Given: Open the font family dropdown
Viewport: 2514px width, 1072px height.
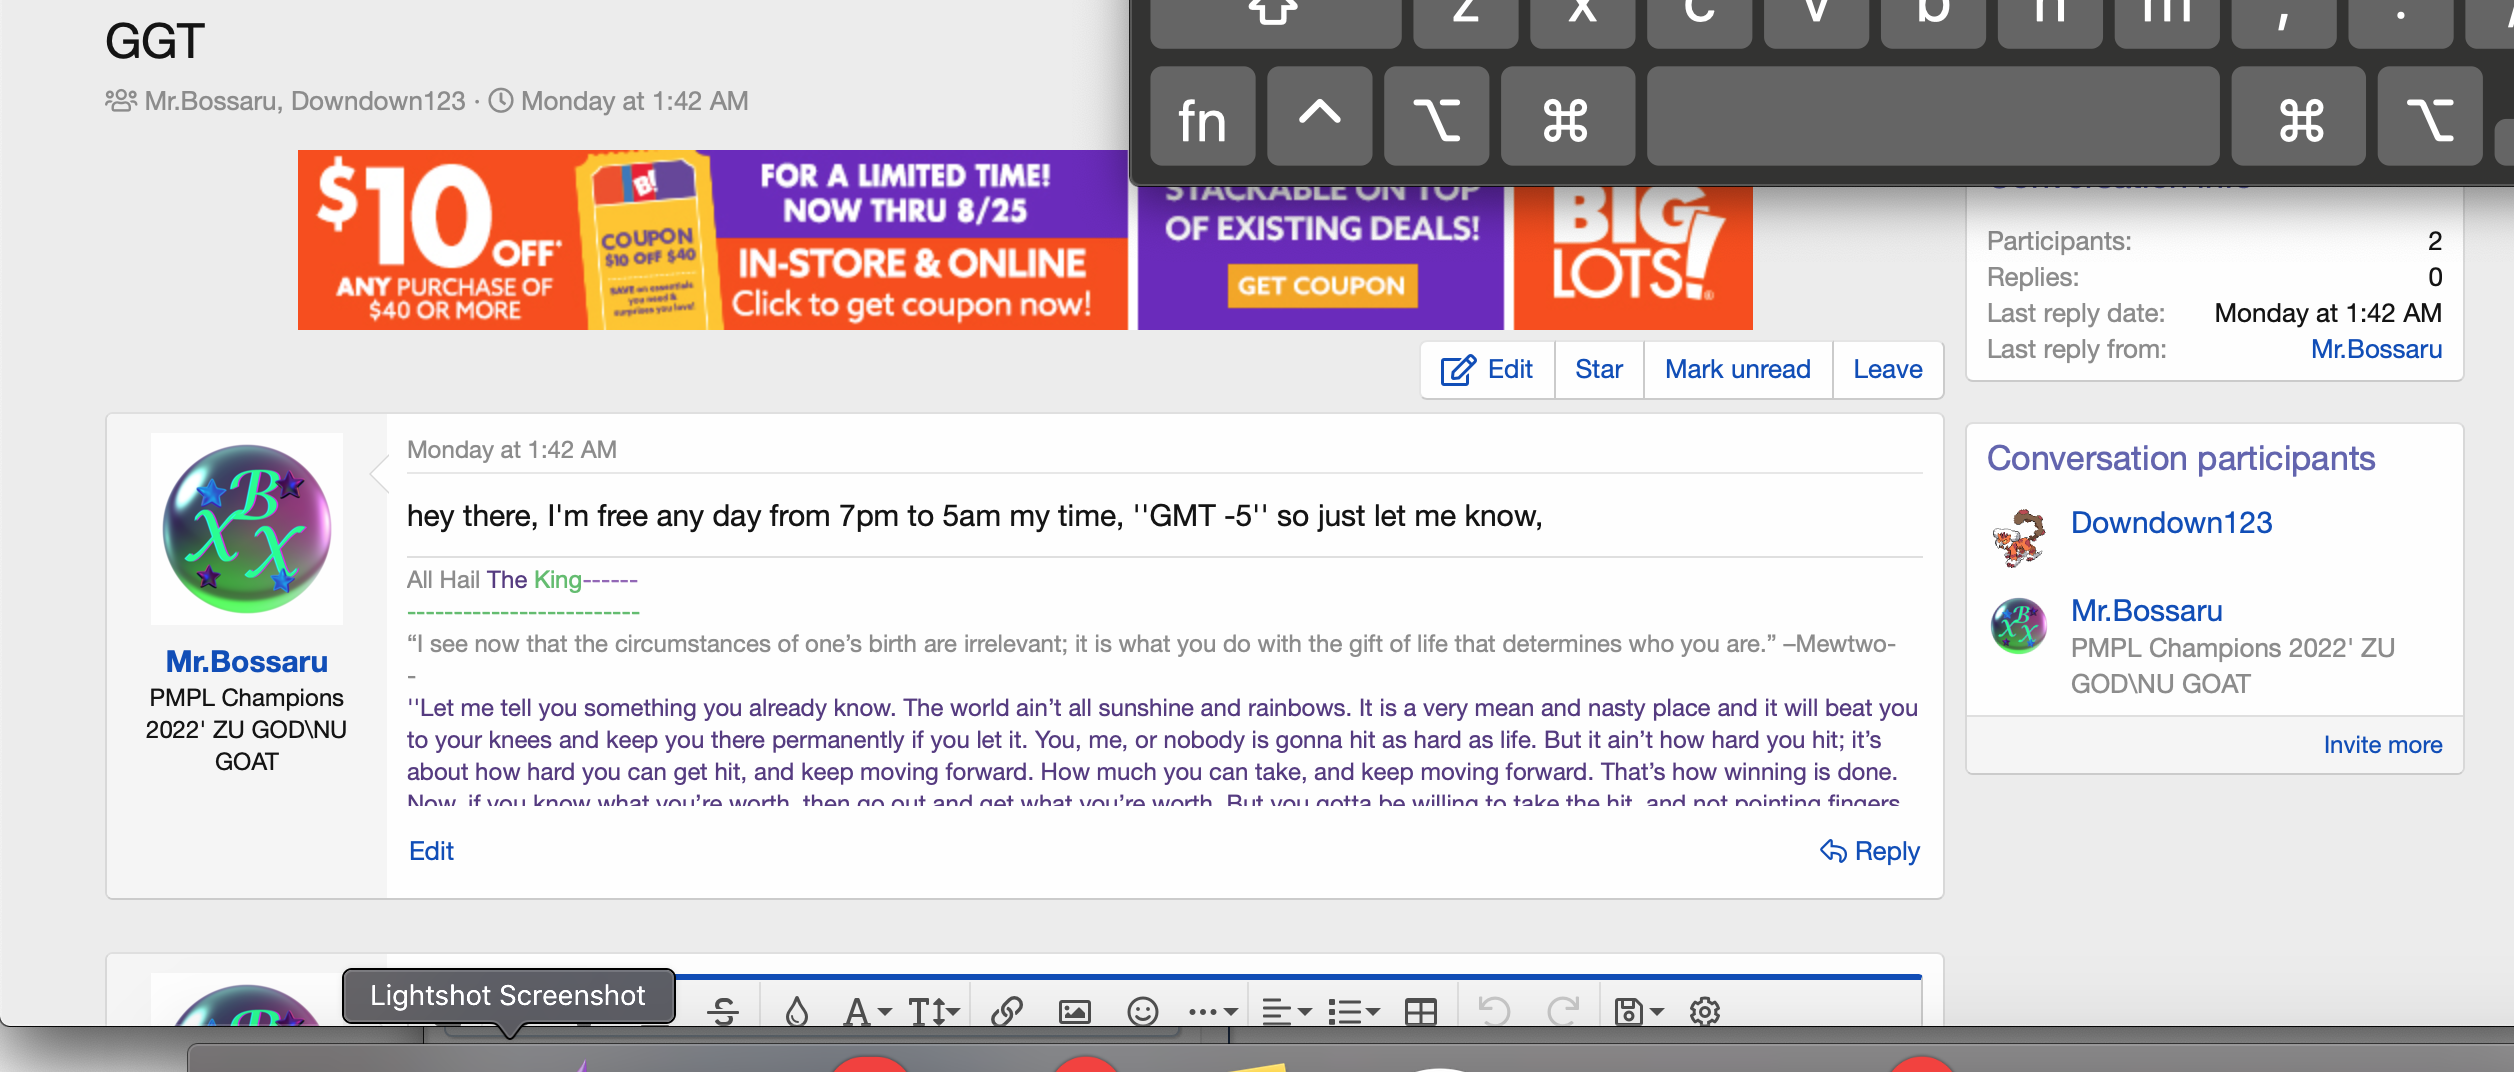Looking at the screenshot, I should click(x=866, y=1011).
